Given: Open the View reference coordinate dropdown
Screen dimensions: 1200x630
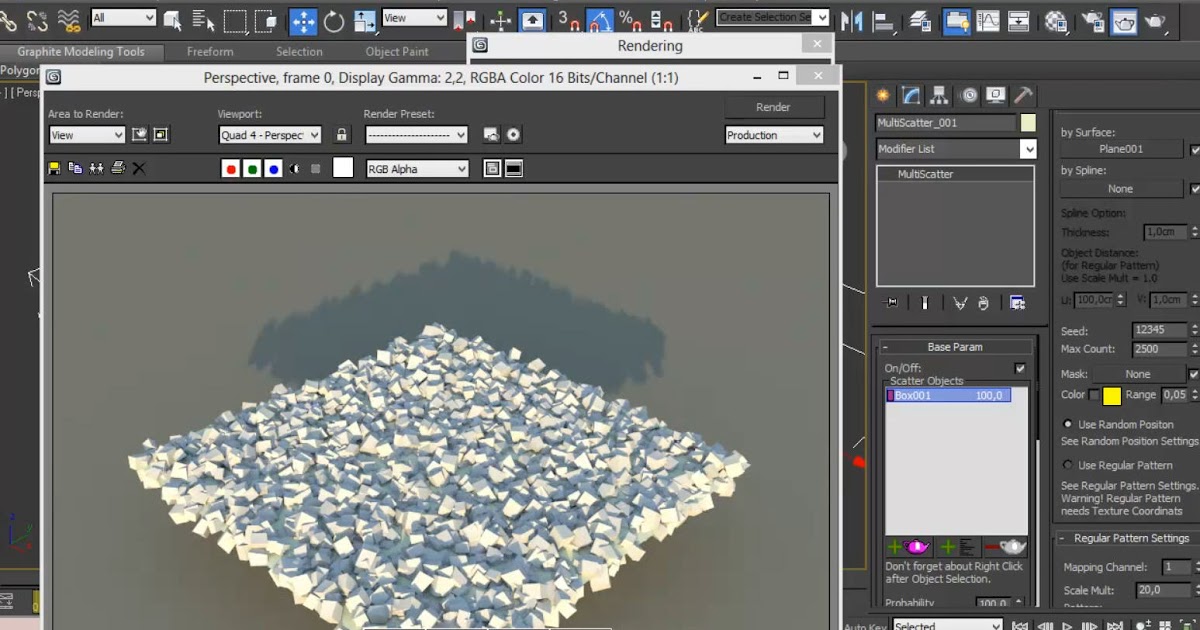Looking at the screenshot, I should 414,18.
